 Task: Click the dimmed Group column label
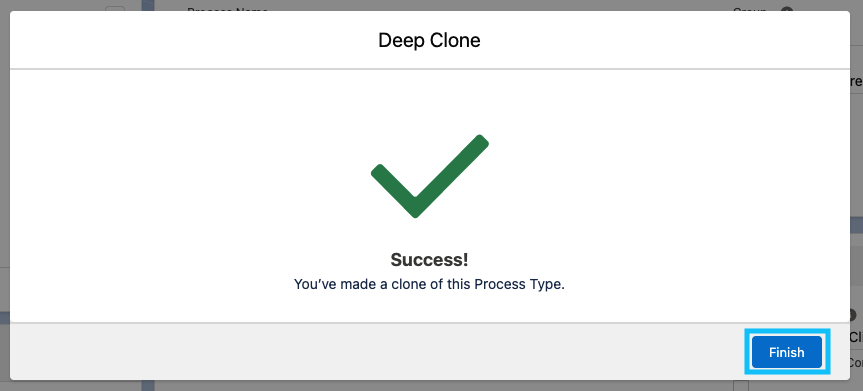click(x=749, y=9)
